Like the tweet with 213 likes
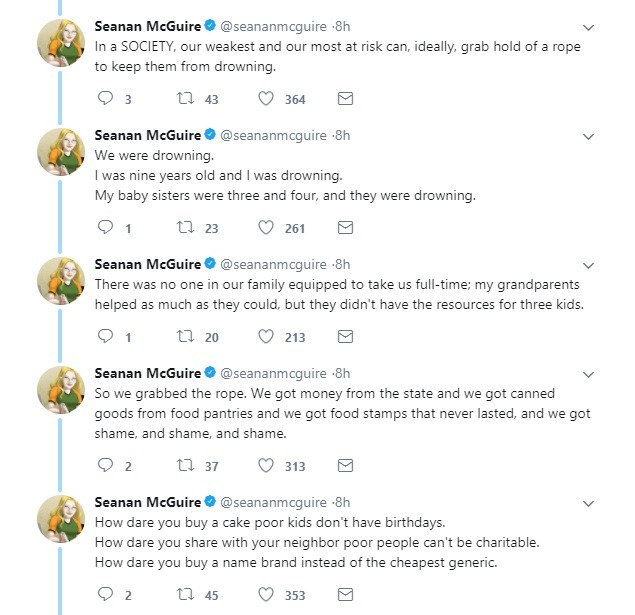This screenshot has height=615, width=635. click(266, 336)
